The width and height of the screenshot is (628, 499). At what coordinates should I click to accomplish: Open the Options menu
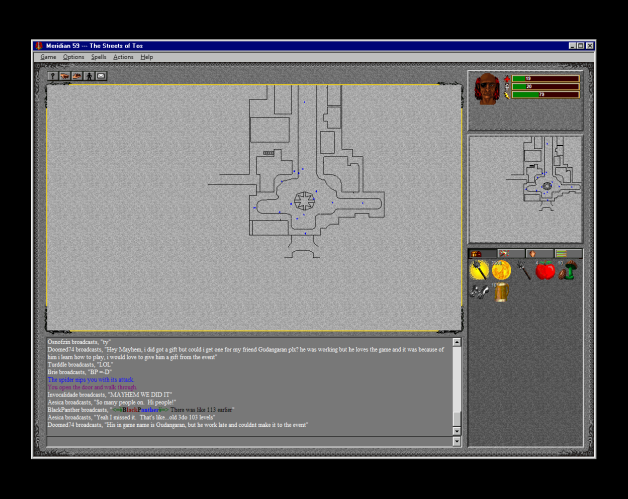point(73,57)
